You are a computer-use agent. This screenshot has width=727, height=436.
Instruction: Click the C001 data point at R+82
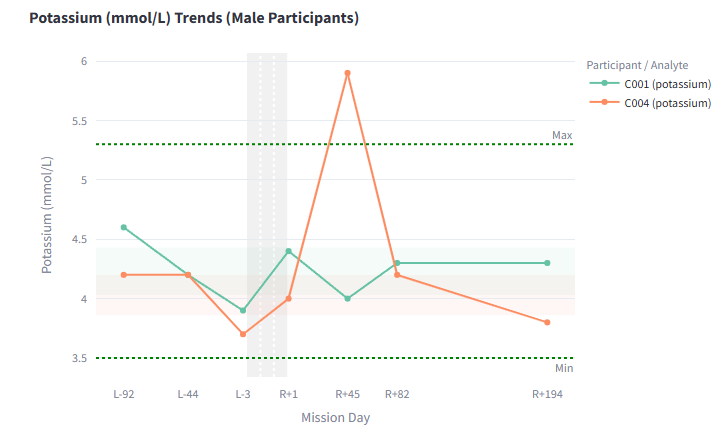pyautogui.click(x=397, y=263)
